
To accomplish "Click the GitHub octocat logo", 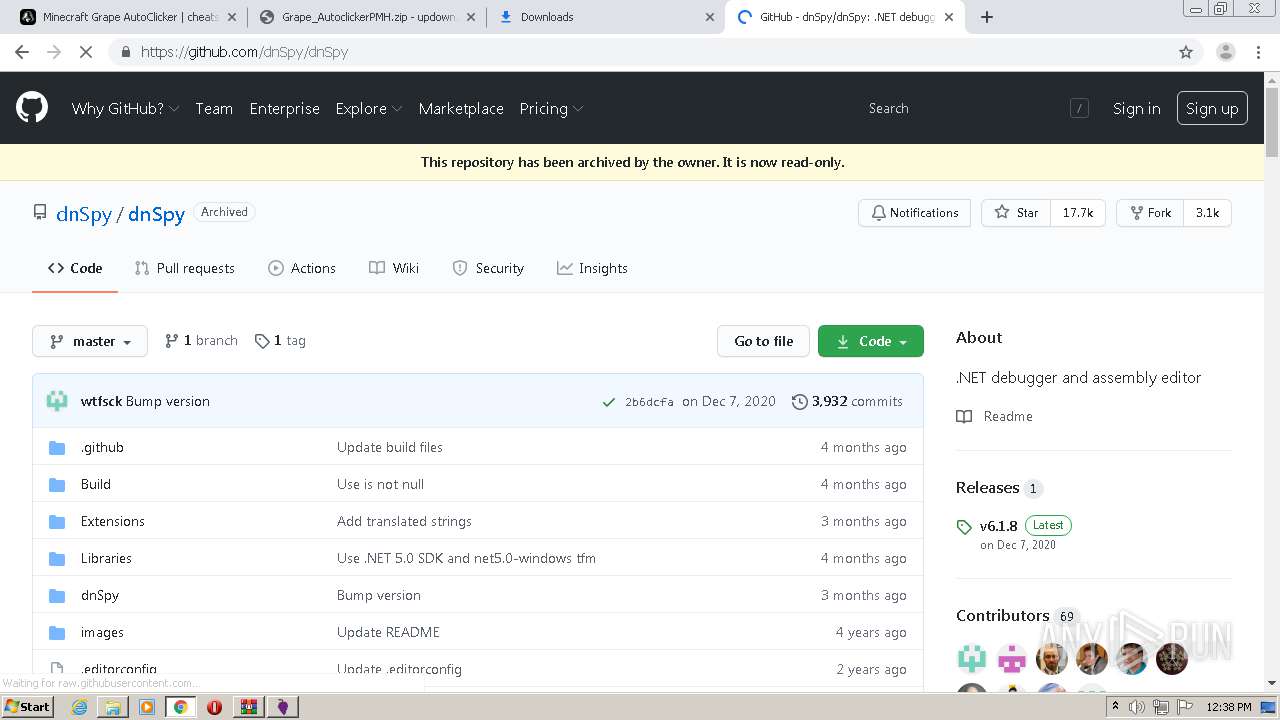I will (x=32, y=108).
